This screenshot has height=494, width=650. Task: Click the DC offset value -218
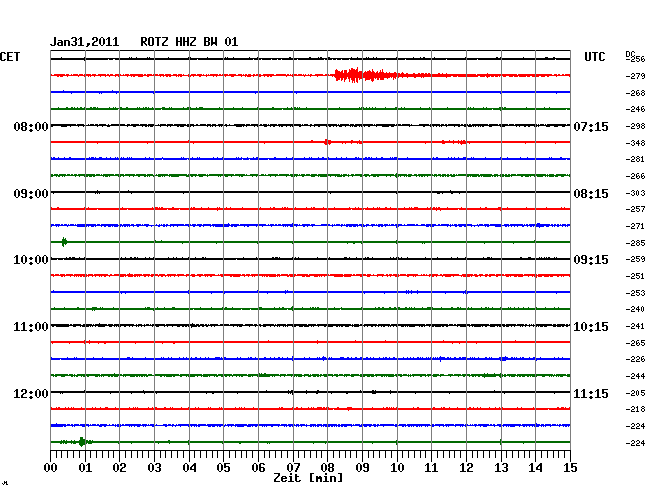pos(635,409)
